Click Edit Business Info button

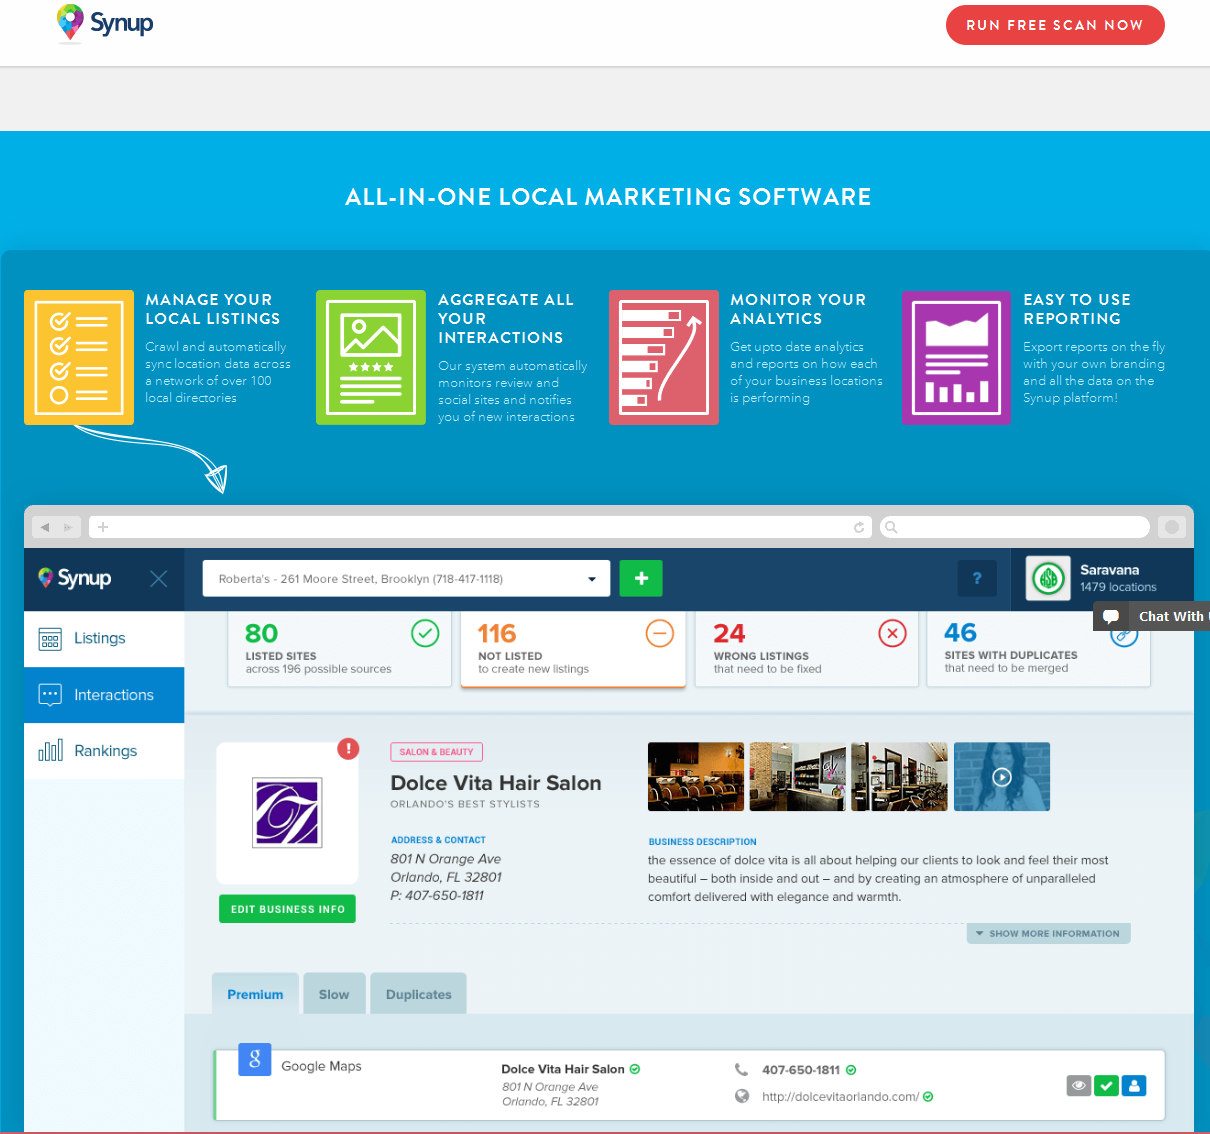coord(287,909)
